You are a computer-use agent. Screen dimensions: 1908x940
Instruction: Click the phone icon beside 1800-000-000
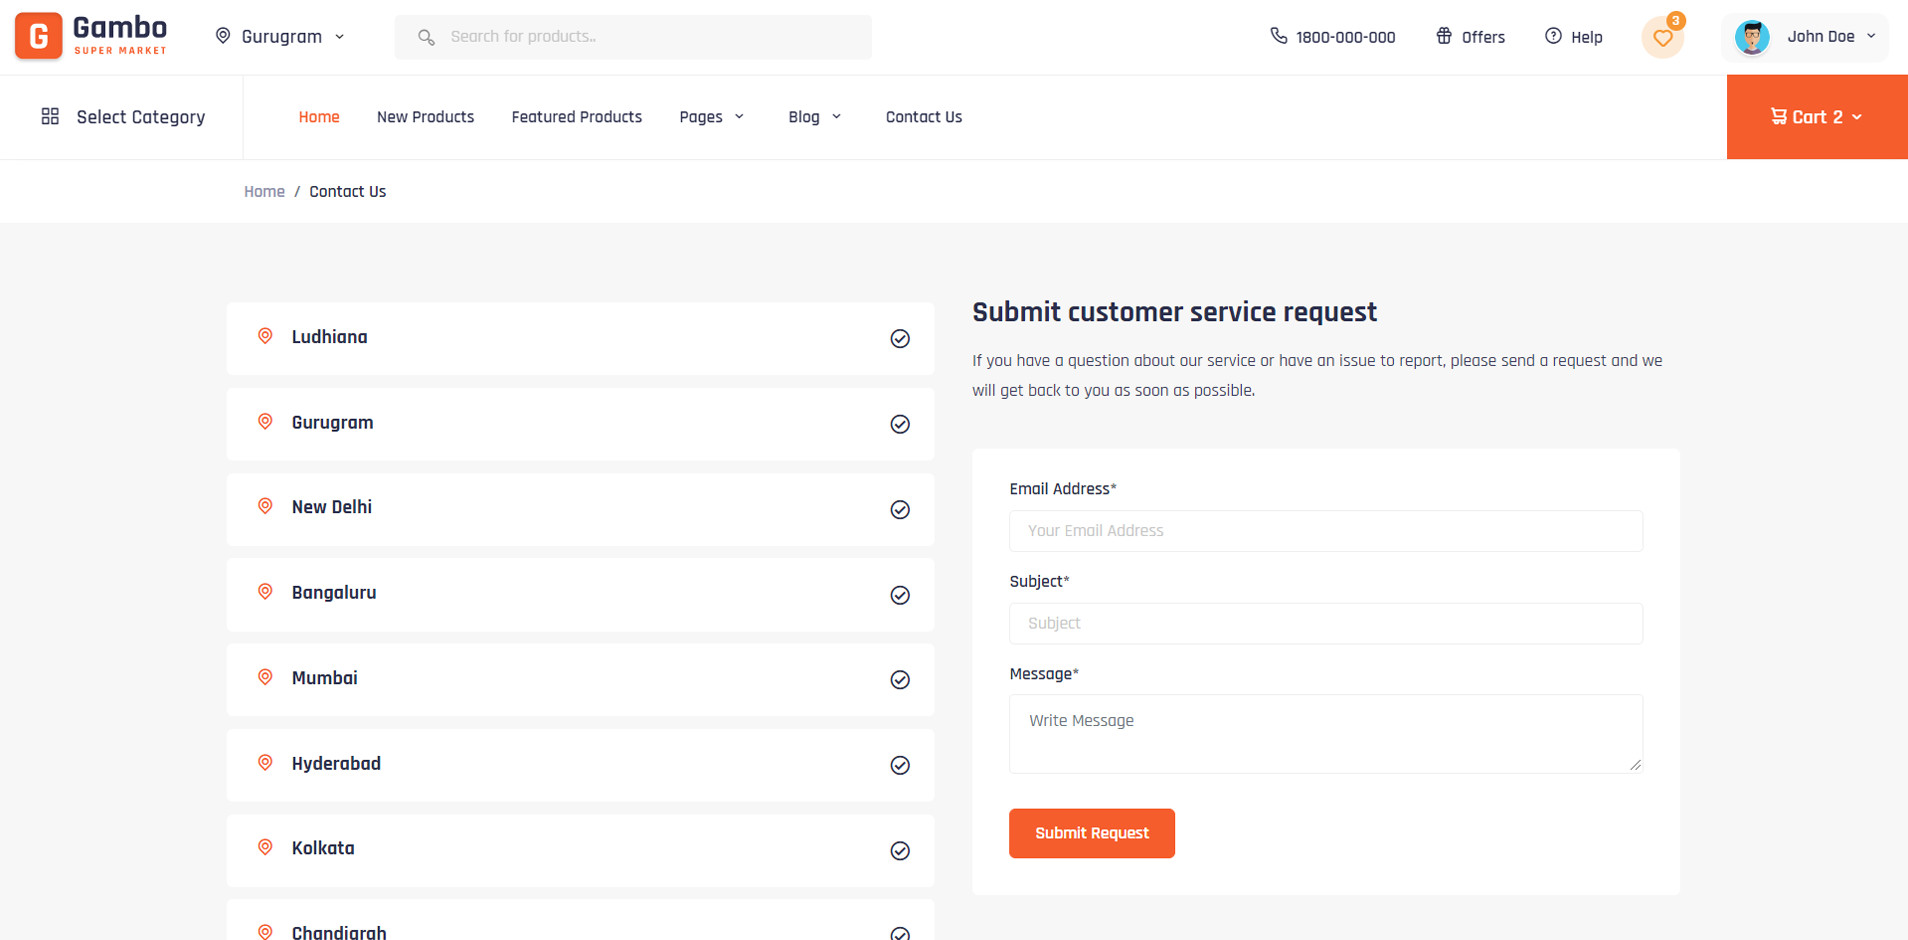pos(1278,36)
